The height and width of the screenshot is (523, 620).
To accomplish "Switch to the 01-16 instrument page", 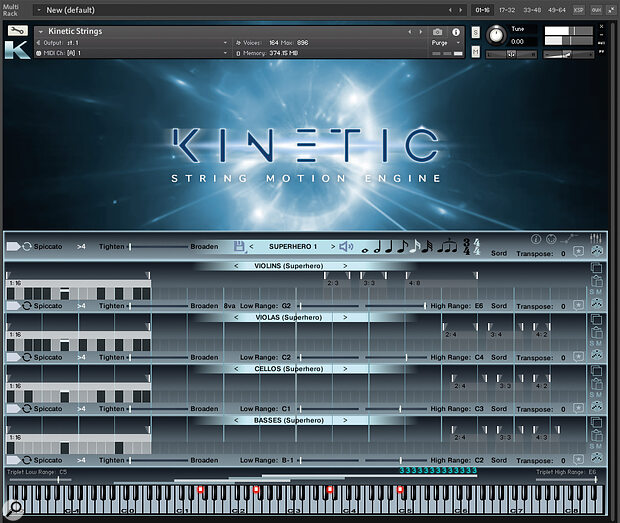I will pyautogui.click(x=482, y=10).
